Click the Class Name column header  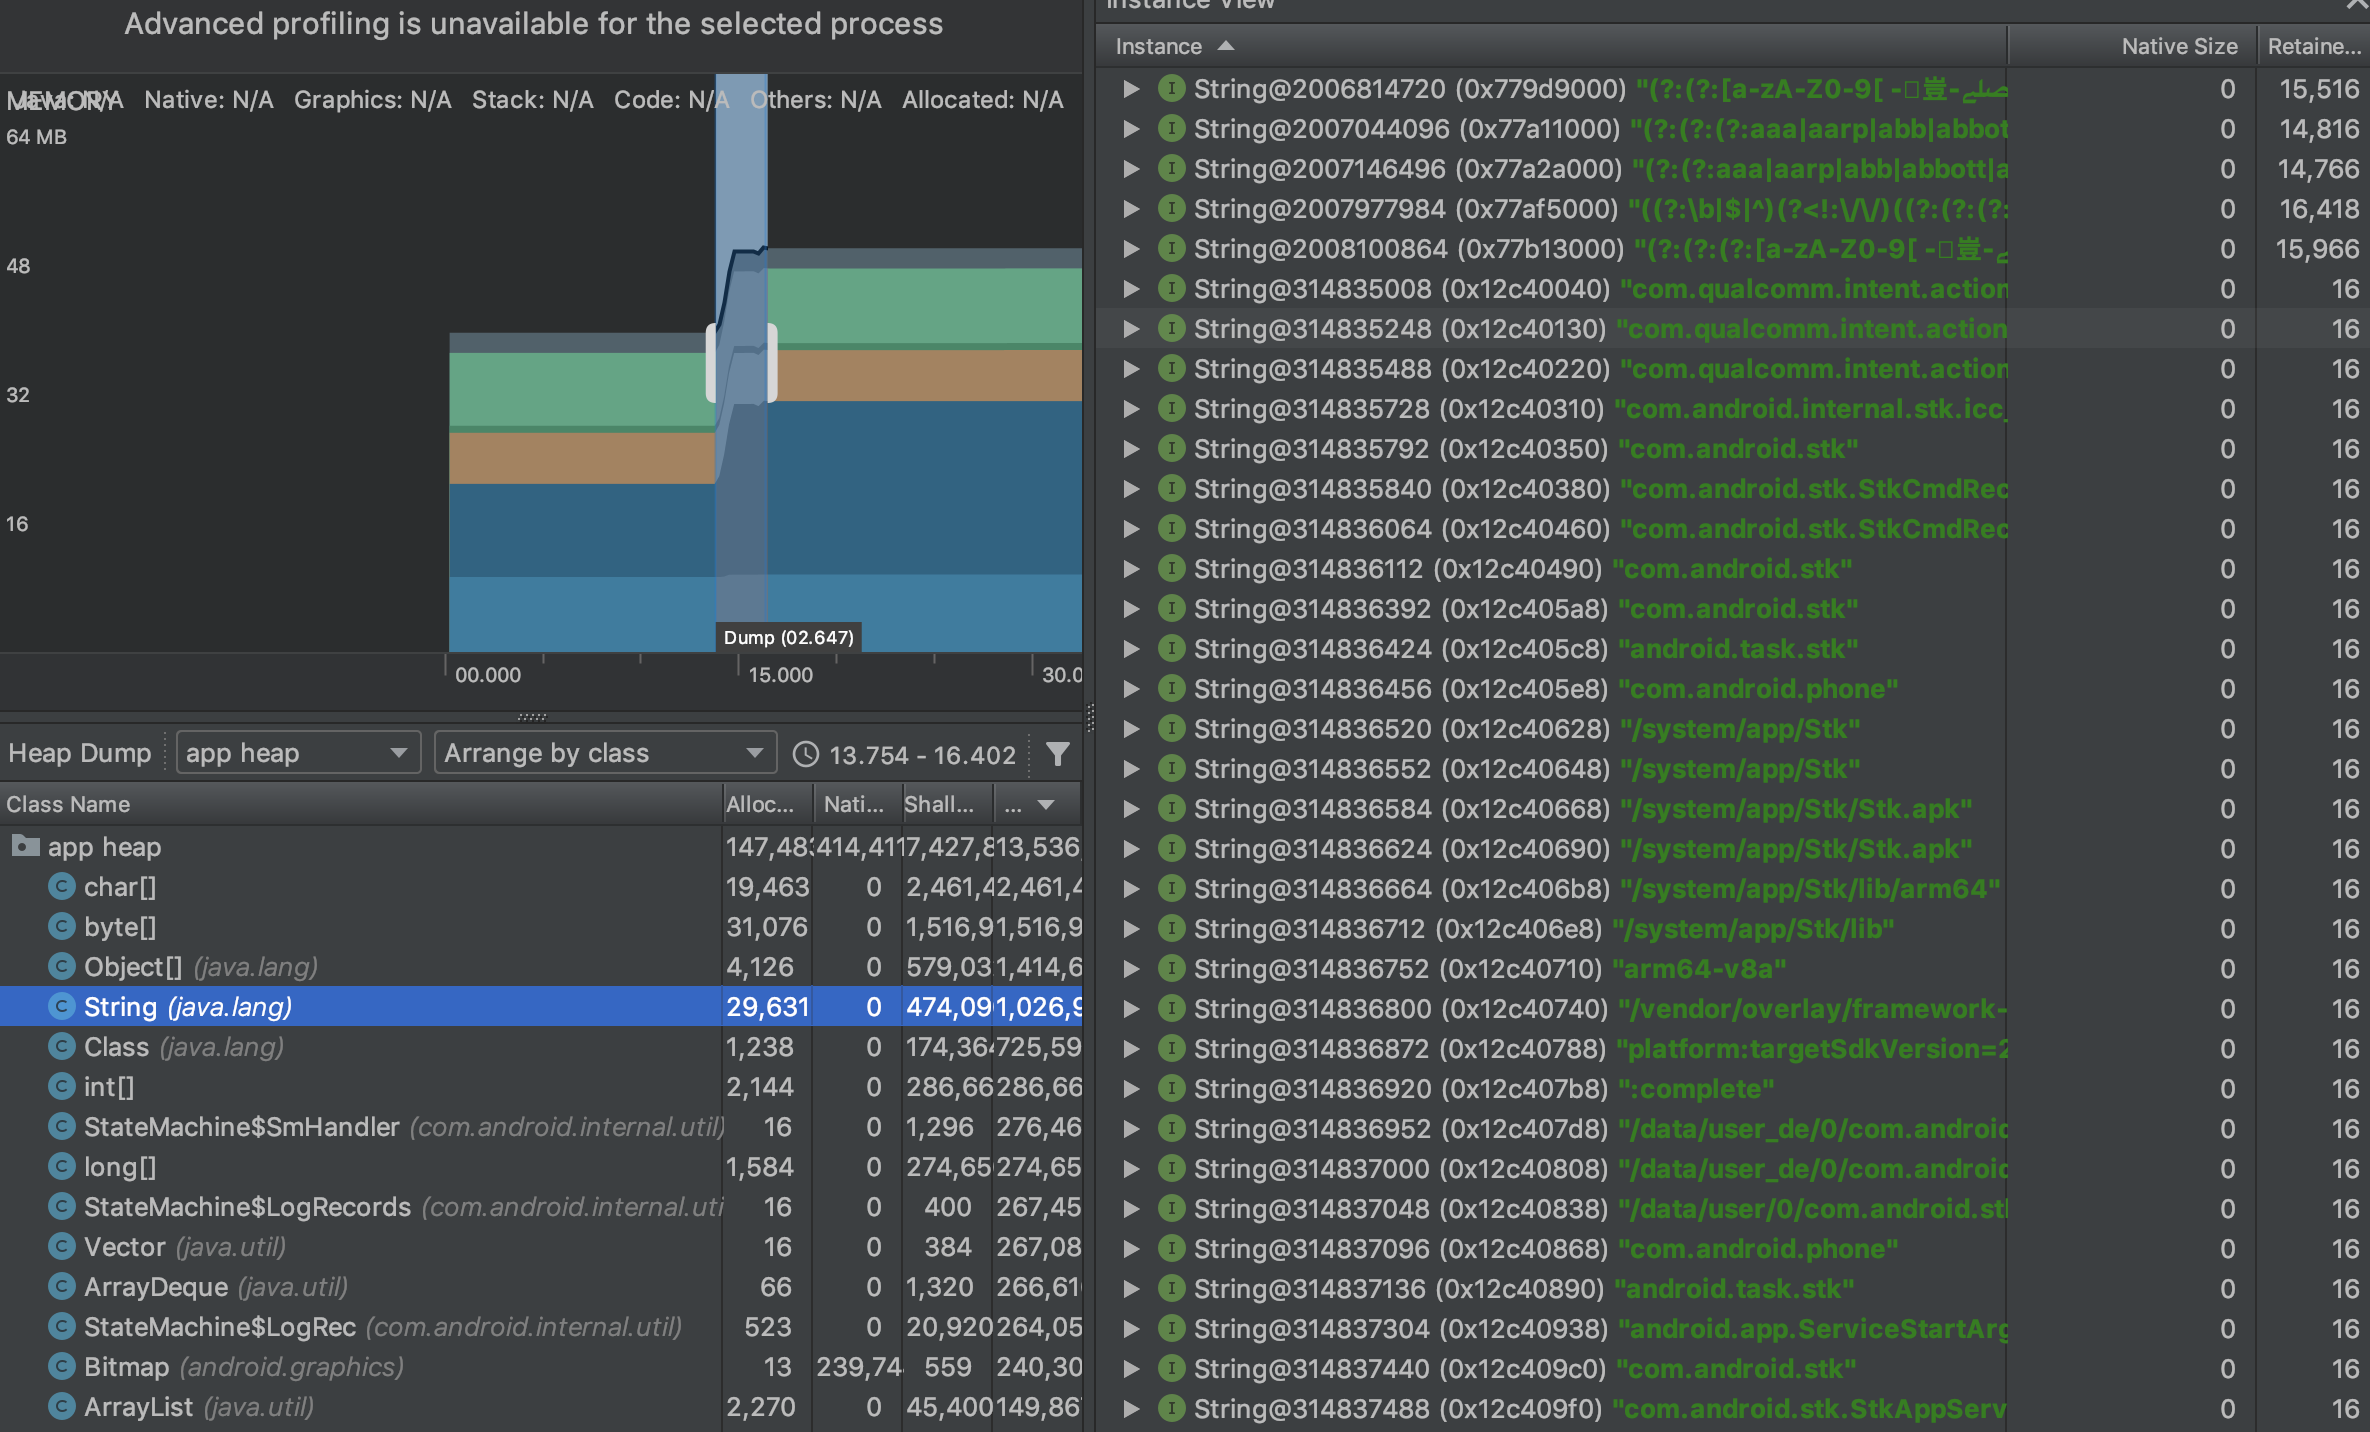69,804
